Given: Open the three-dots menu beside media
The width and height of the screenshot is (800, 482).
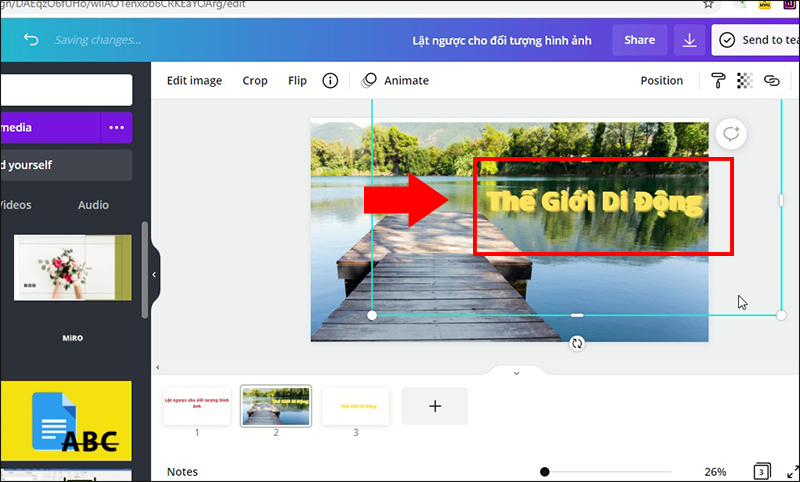Looking at the screenshot, I should [116, 128].
